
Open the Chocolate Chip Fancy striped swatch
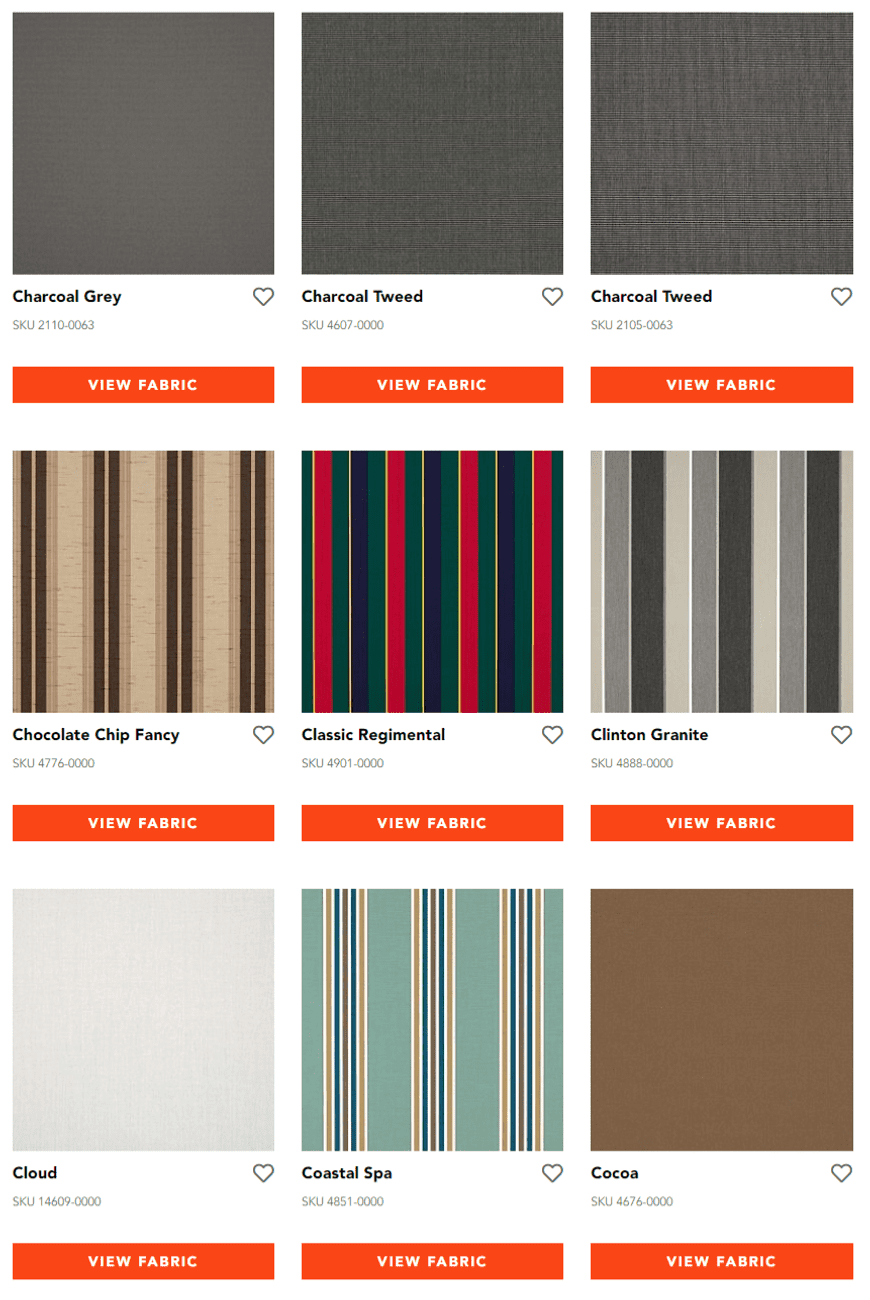[x=143, y=581]
